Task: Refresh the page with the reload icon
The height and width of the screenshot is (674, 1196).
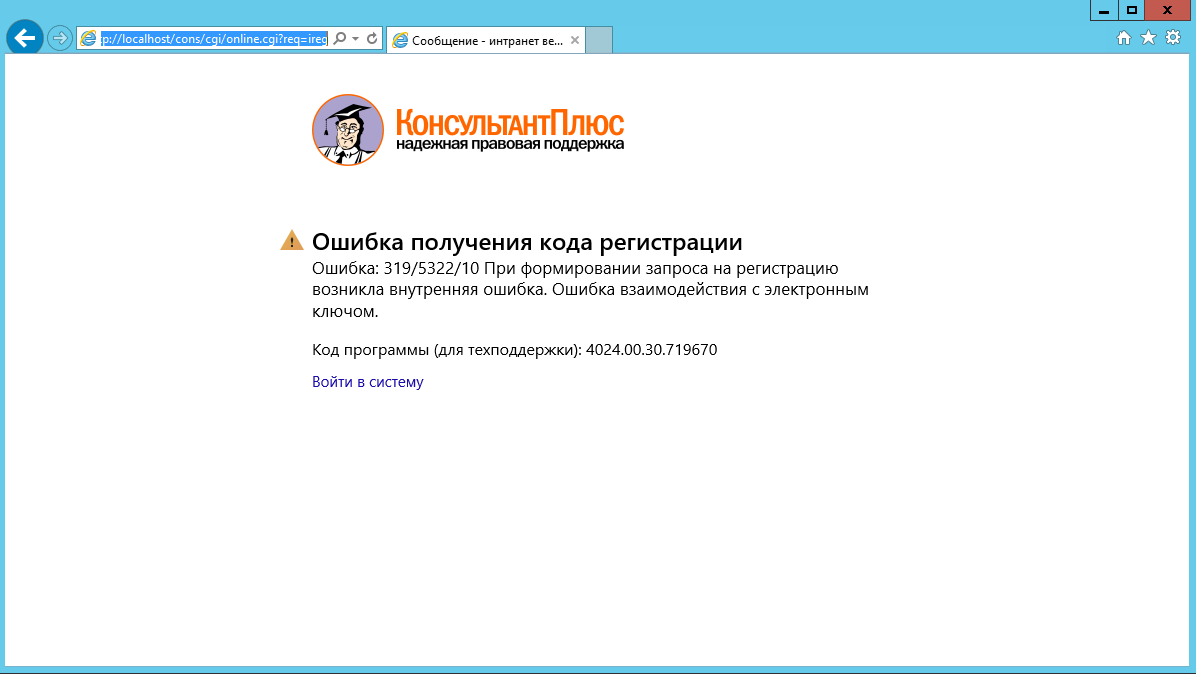Action: tap(372, 38)
